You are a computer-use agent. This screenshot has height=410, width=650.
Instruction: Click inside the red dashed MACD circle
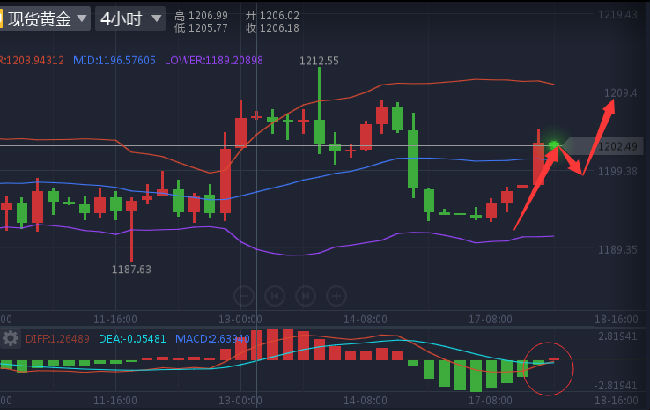[x=549, y=368]
